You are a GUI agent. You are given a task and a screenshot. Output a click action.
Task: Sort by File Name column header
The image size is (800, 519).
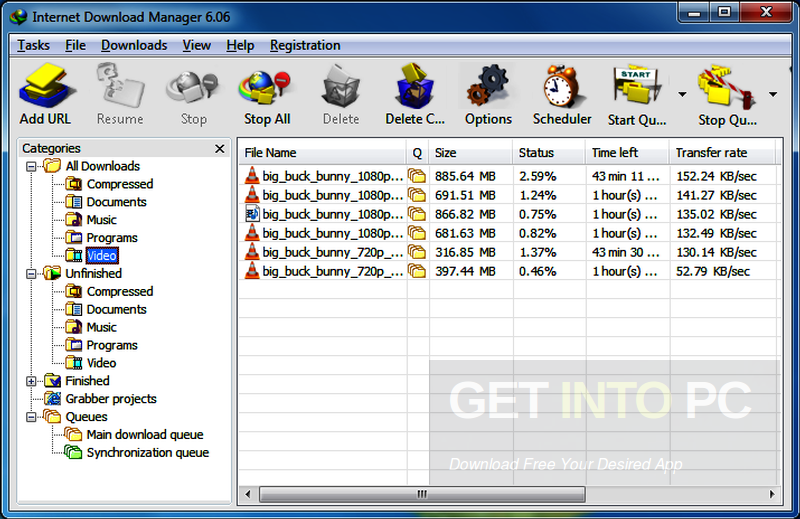coord(322,153)
